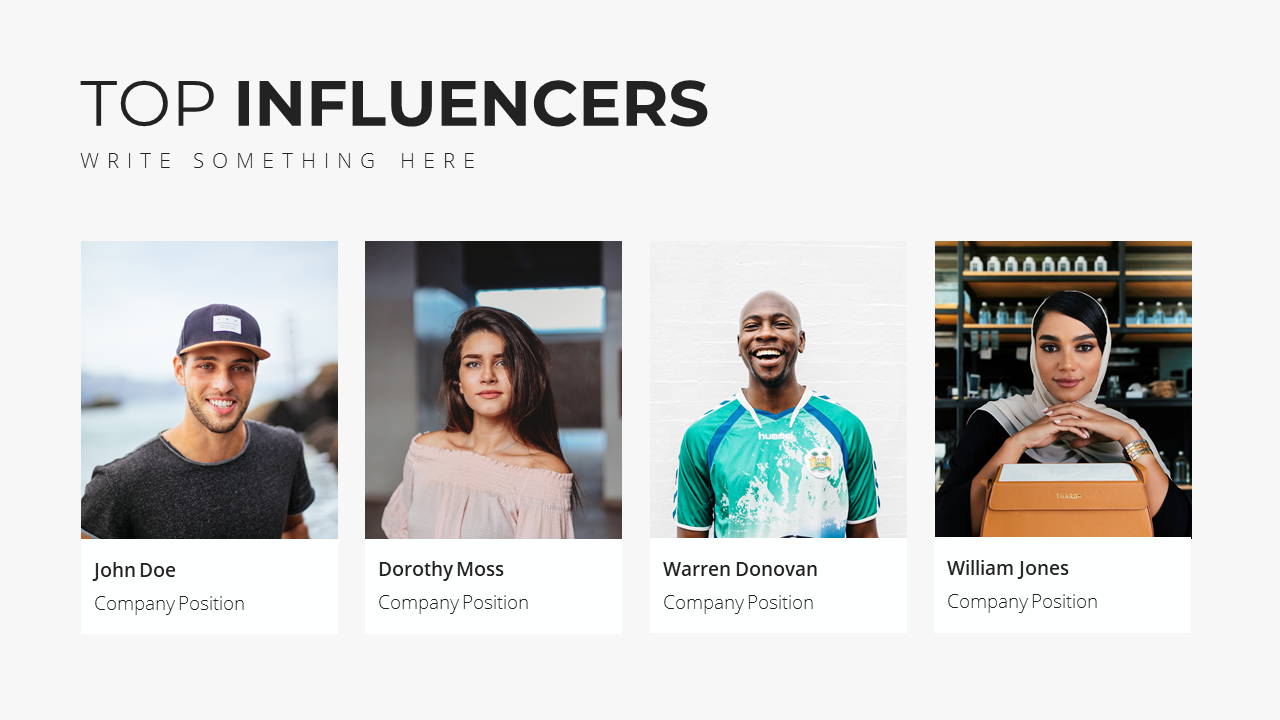
Task: Click the cap on John Doe's photo
Action: [222, 331]
